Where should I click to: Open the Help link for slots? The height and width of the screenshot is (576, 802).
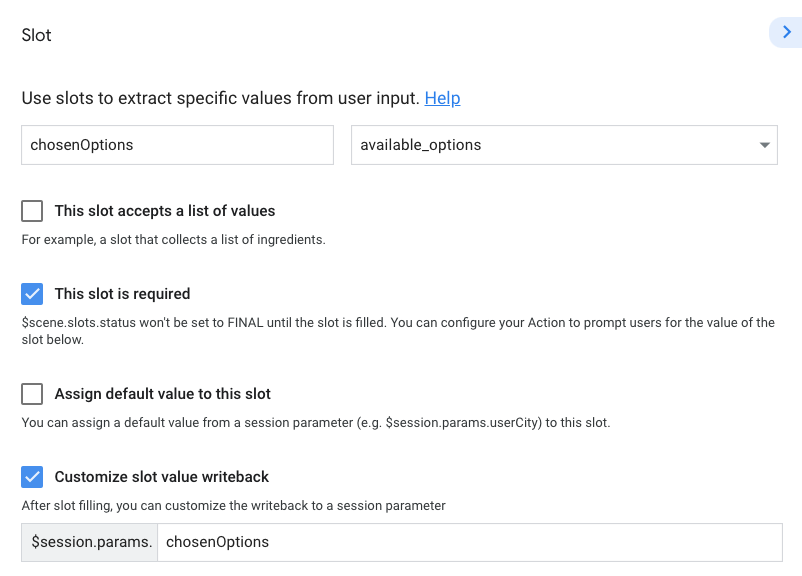click(x=442, y=98)
